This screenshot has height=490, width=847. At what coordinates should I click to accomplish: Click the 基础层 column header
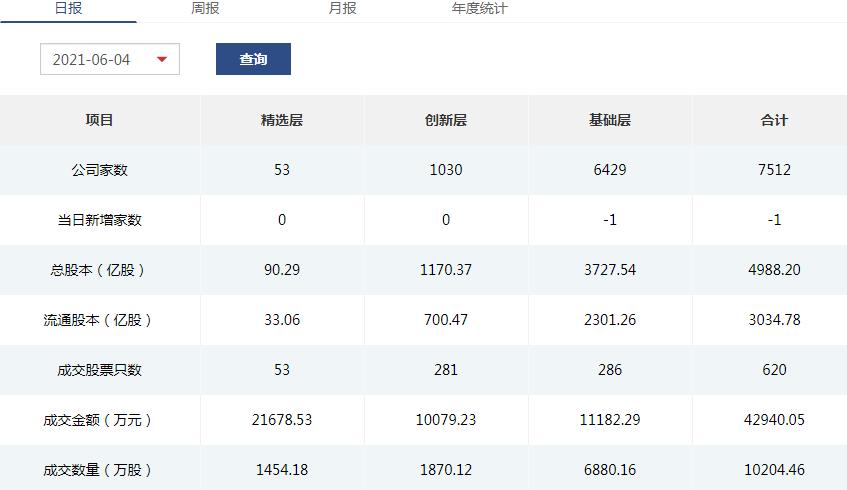[x=610, y=120]
